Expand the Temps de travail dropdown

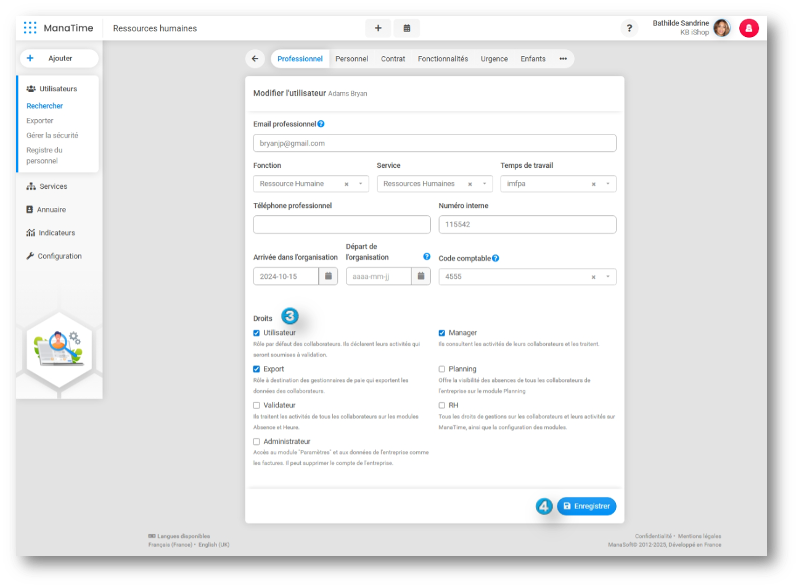click(x=608, y=184)
